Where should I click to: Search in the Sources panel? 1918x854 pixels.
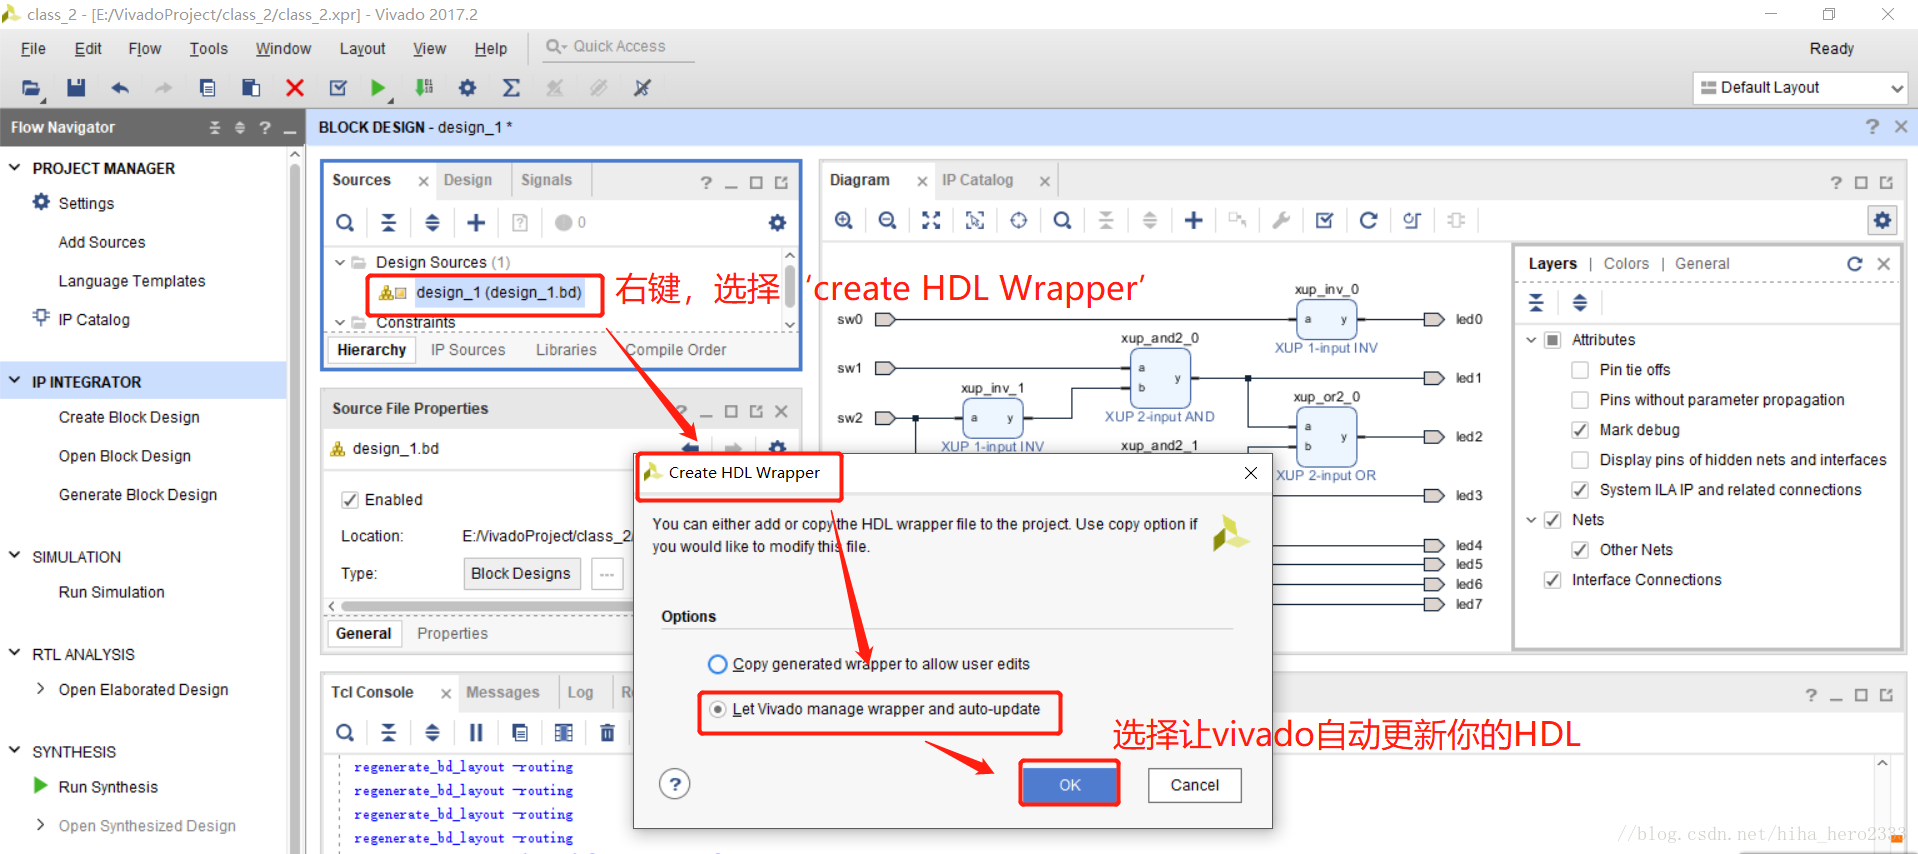345,222
